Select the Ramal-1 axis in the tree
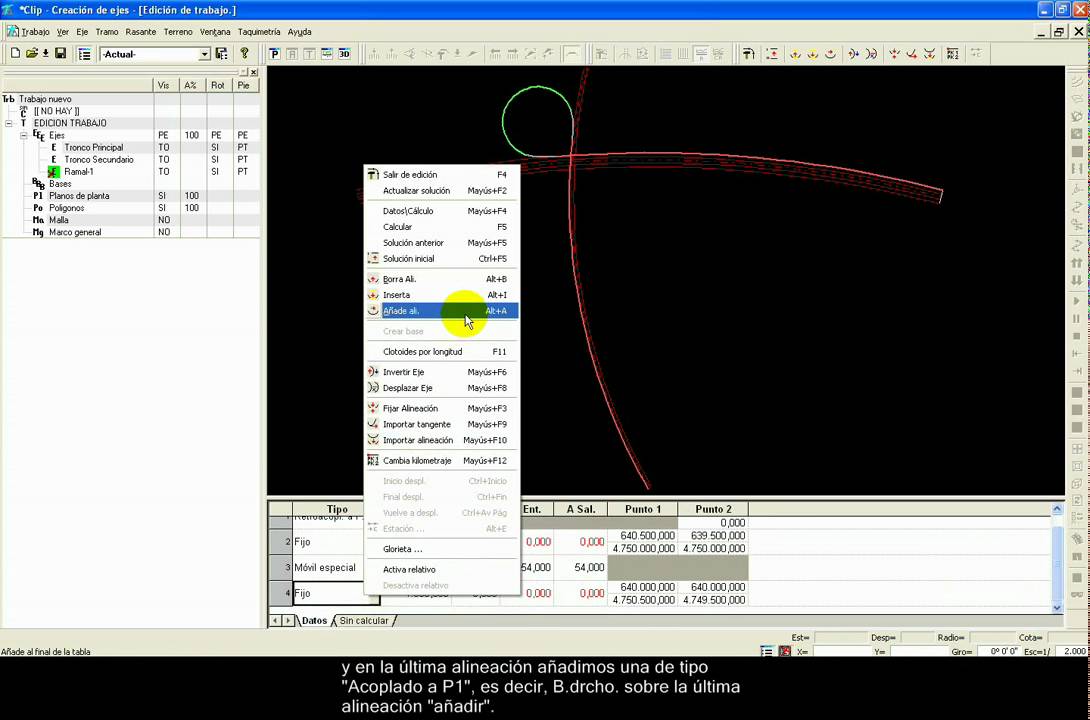This screenshot has width=1090, height=720. pos(79,172)
